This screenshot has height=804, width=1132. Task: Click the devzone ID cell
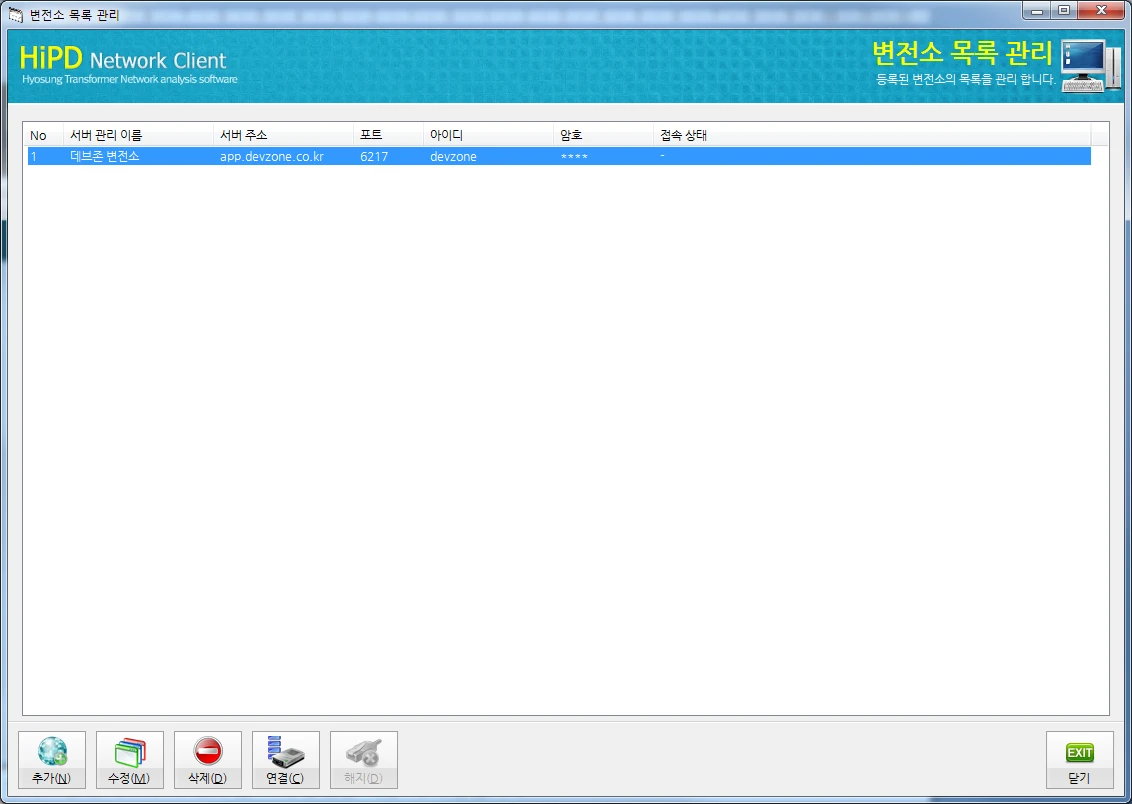pos(453,156)
